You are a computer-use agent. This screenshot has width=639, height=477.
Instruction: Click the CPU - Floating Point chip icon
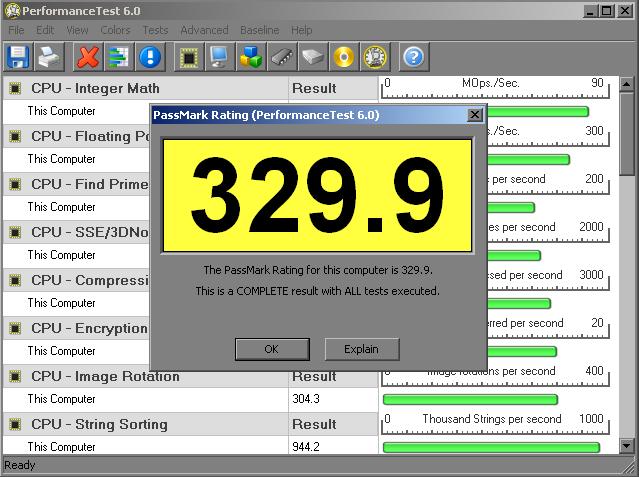pyautogui.click(x=15, y=136)
